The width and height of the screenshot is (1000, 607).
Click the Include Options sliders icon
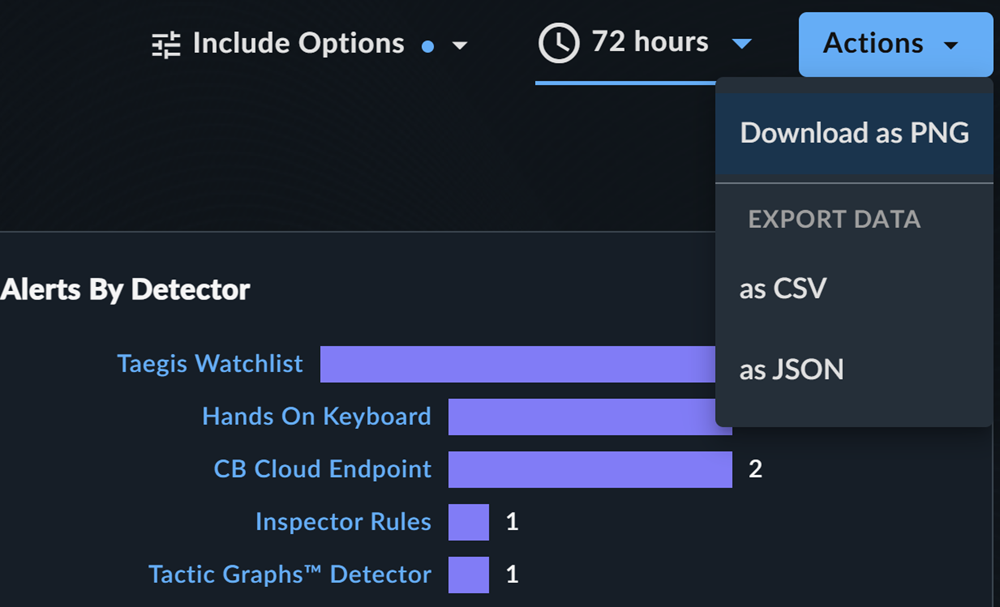[x=166, y=45]
